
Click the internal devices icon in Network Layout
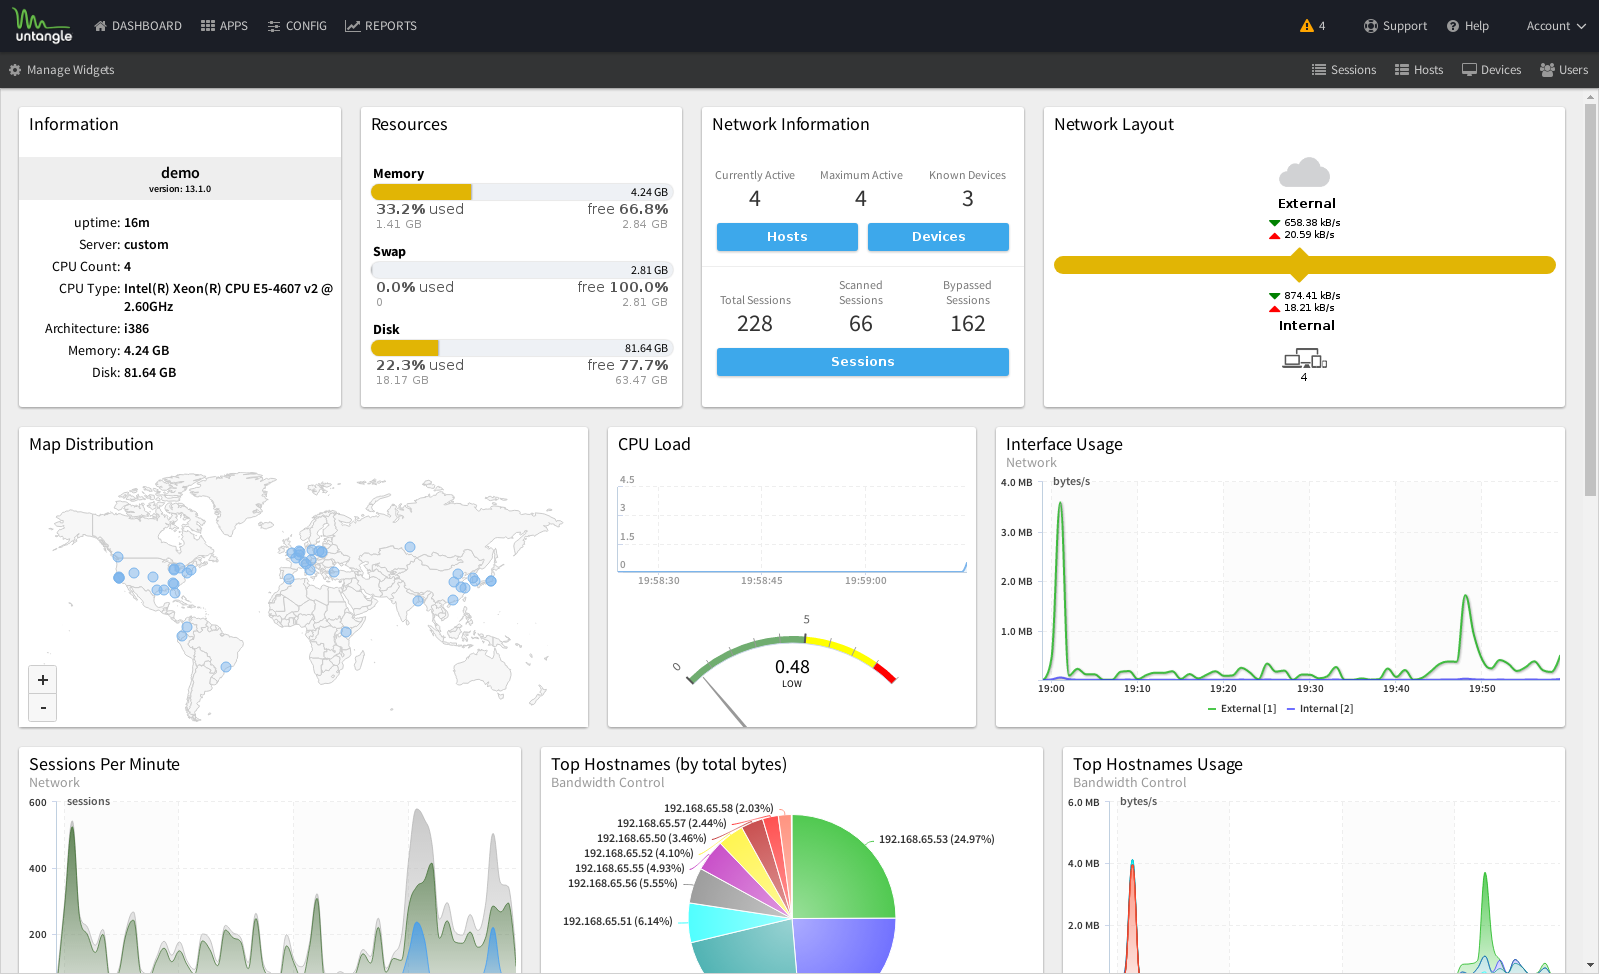1304,359
